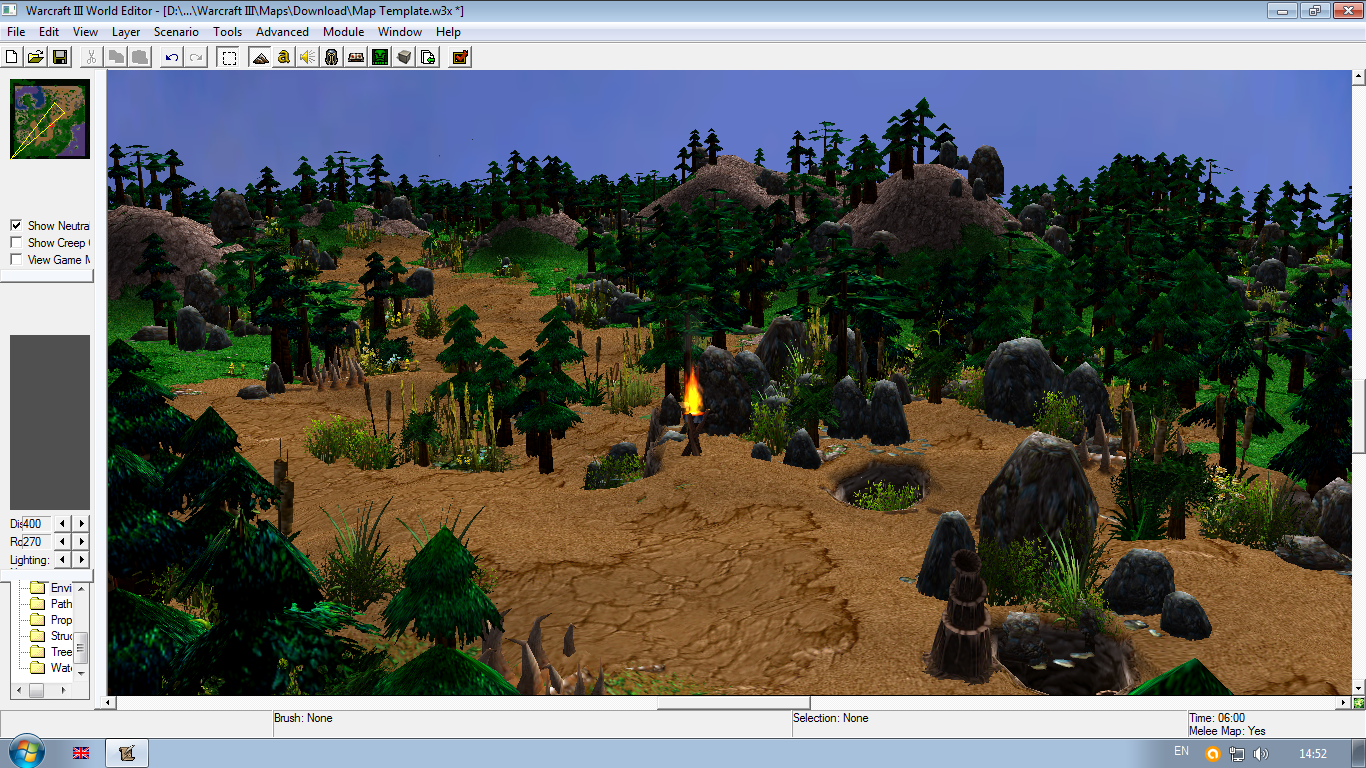Screen dimensions: 1366x768
Task: Increase Distance value with right arrow
Action: 81,523
